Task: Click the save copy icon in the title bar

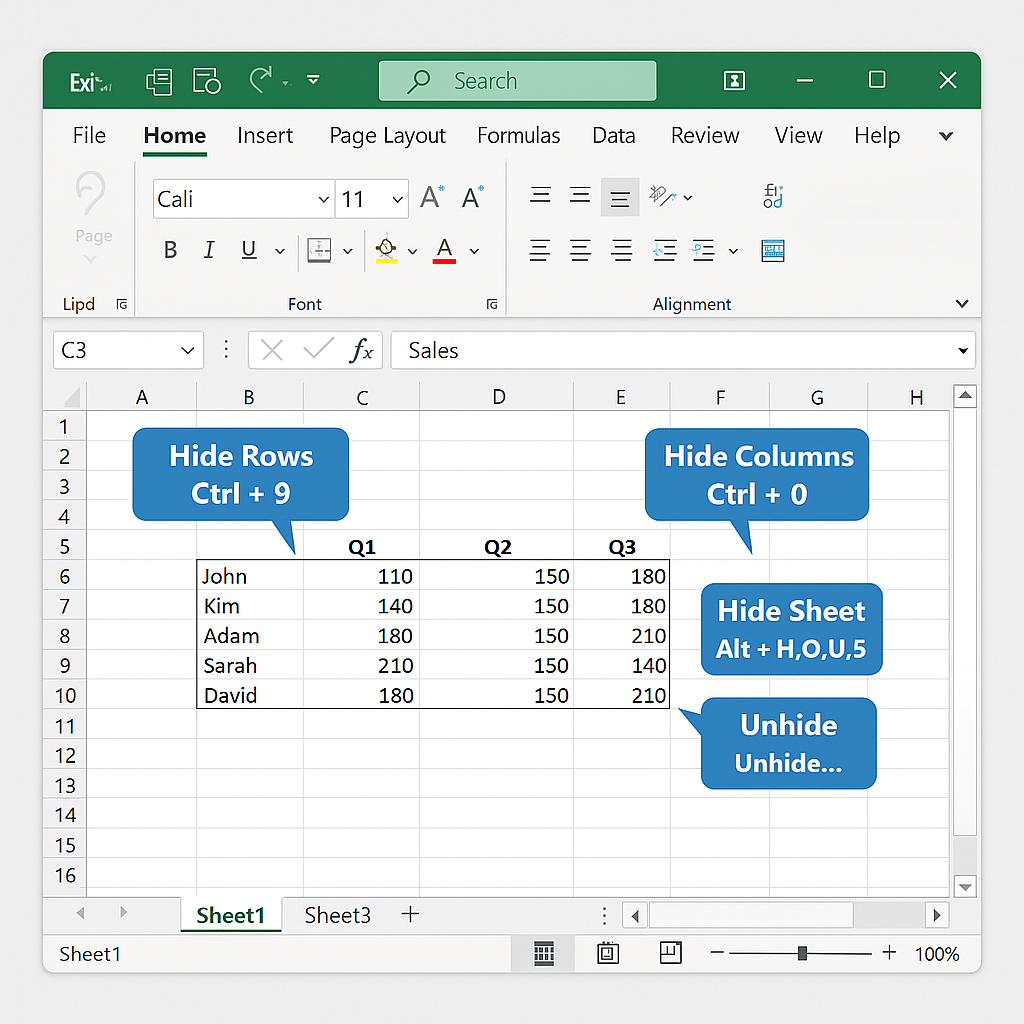Action: coord(159,82)
